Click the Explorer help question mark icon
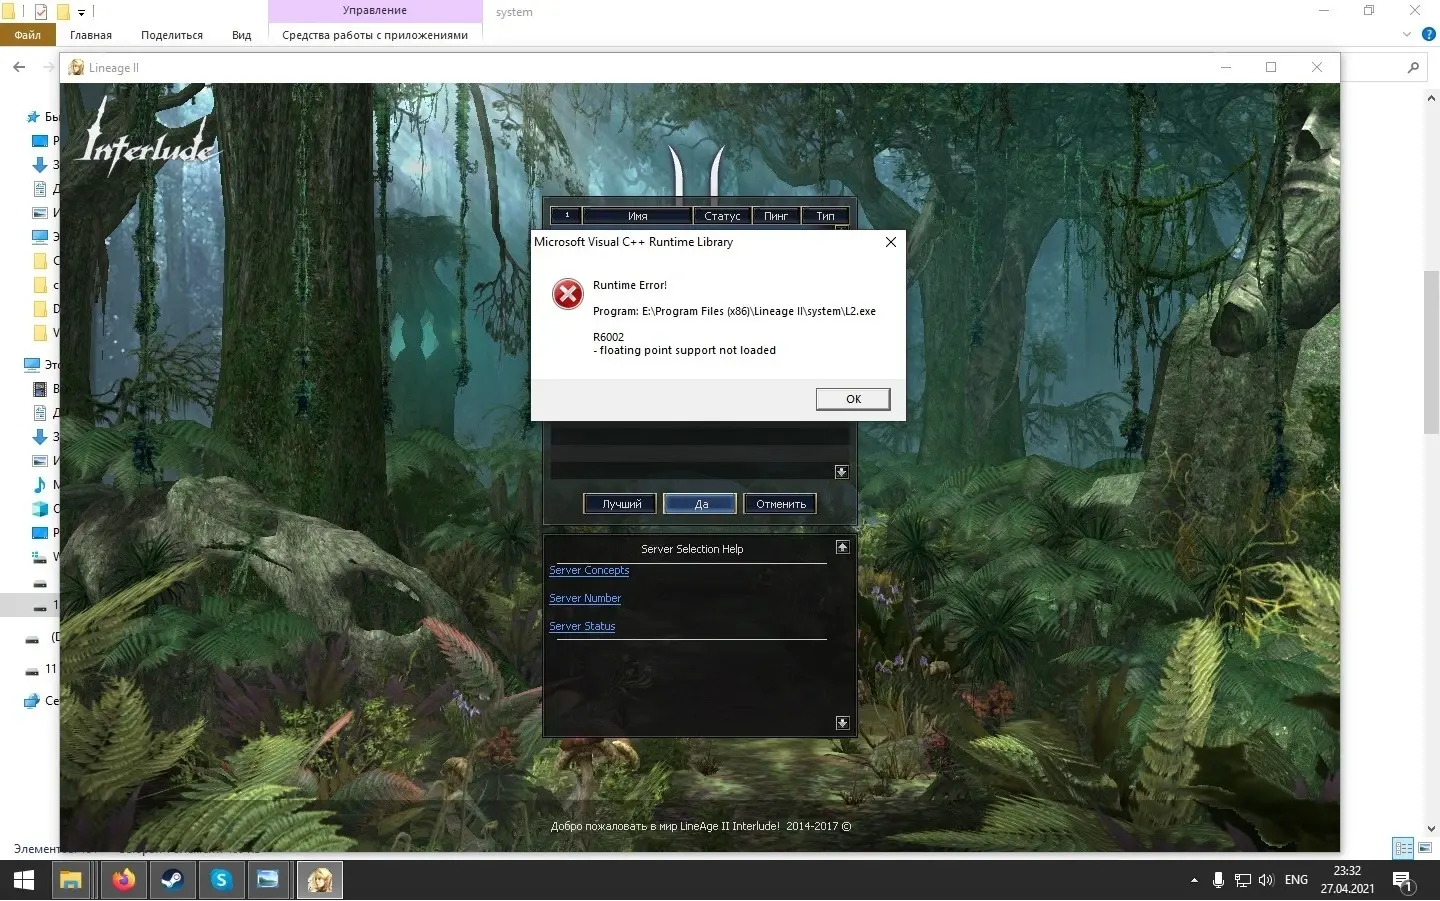The height and width of the screenshot is (901, 1440). [1429, 34]
